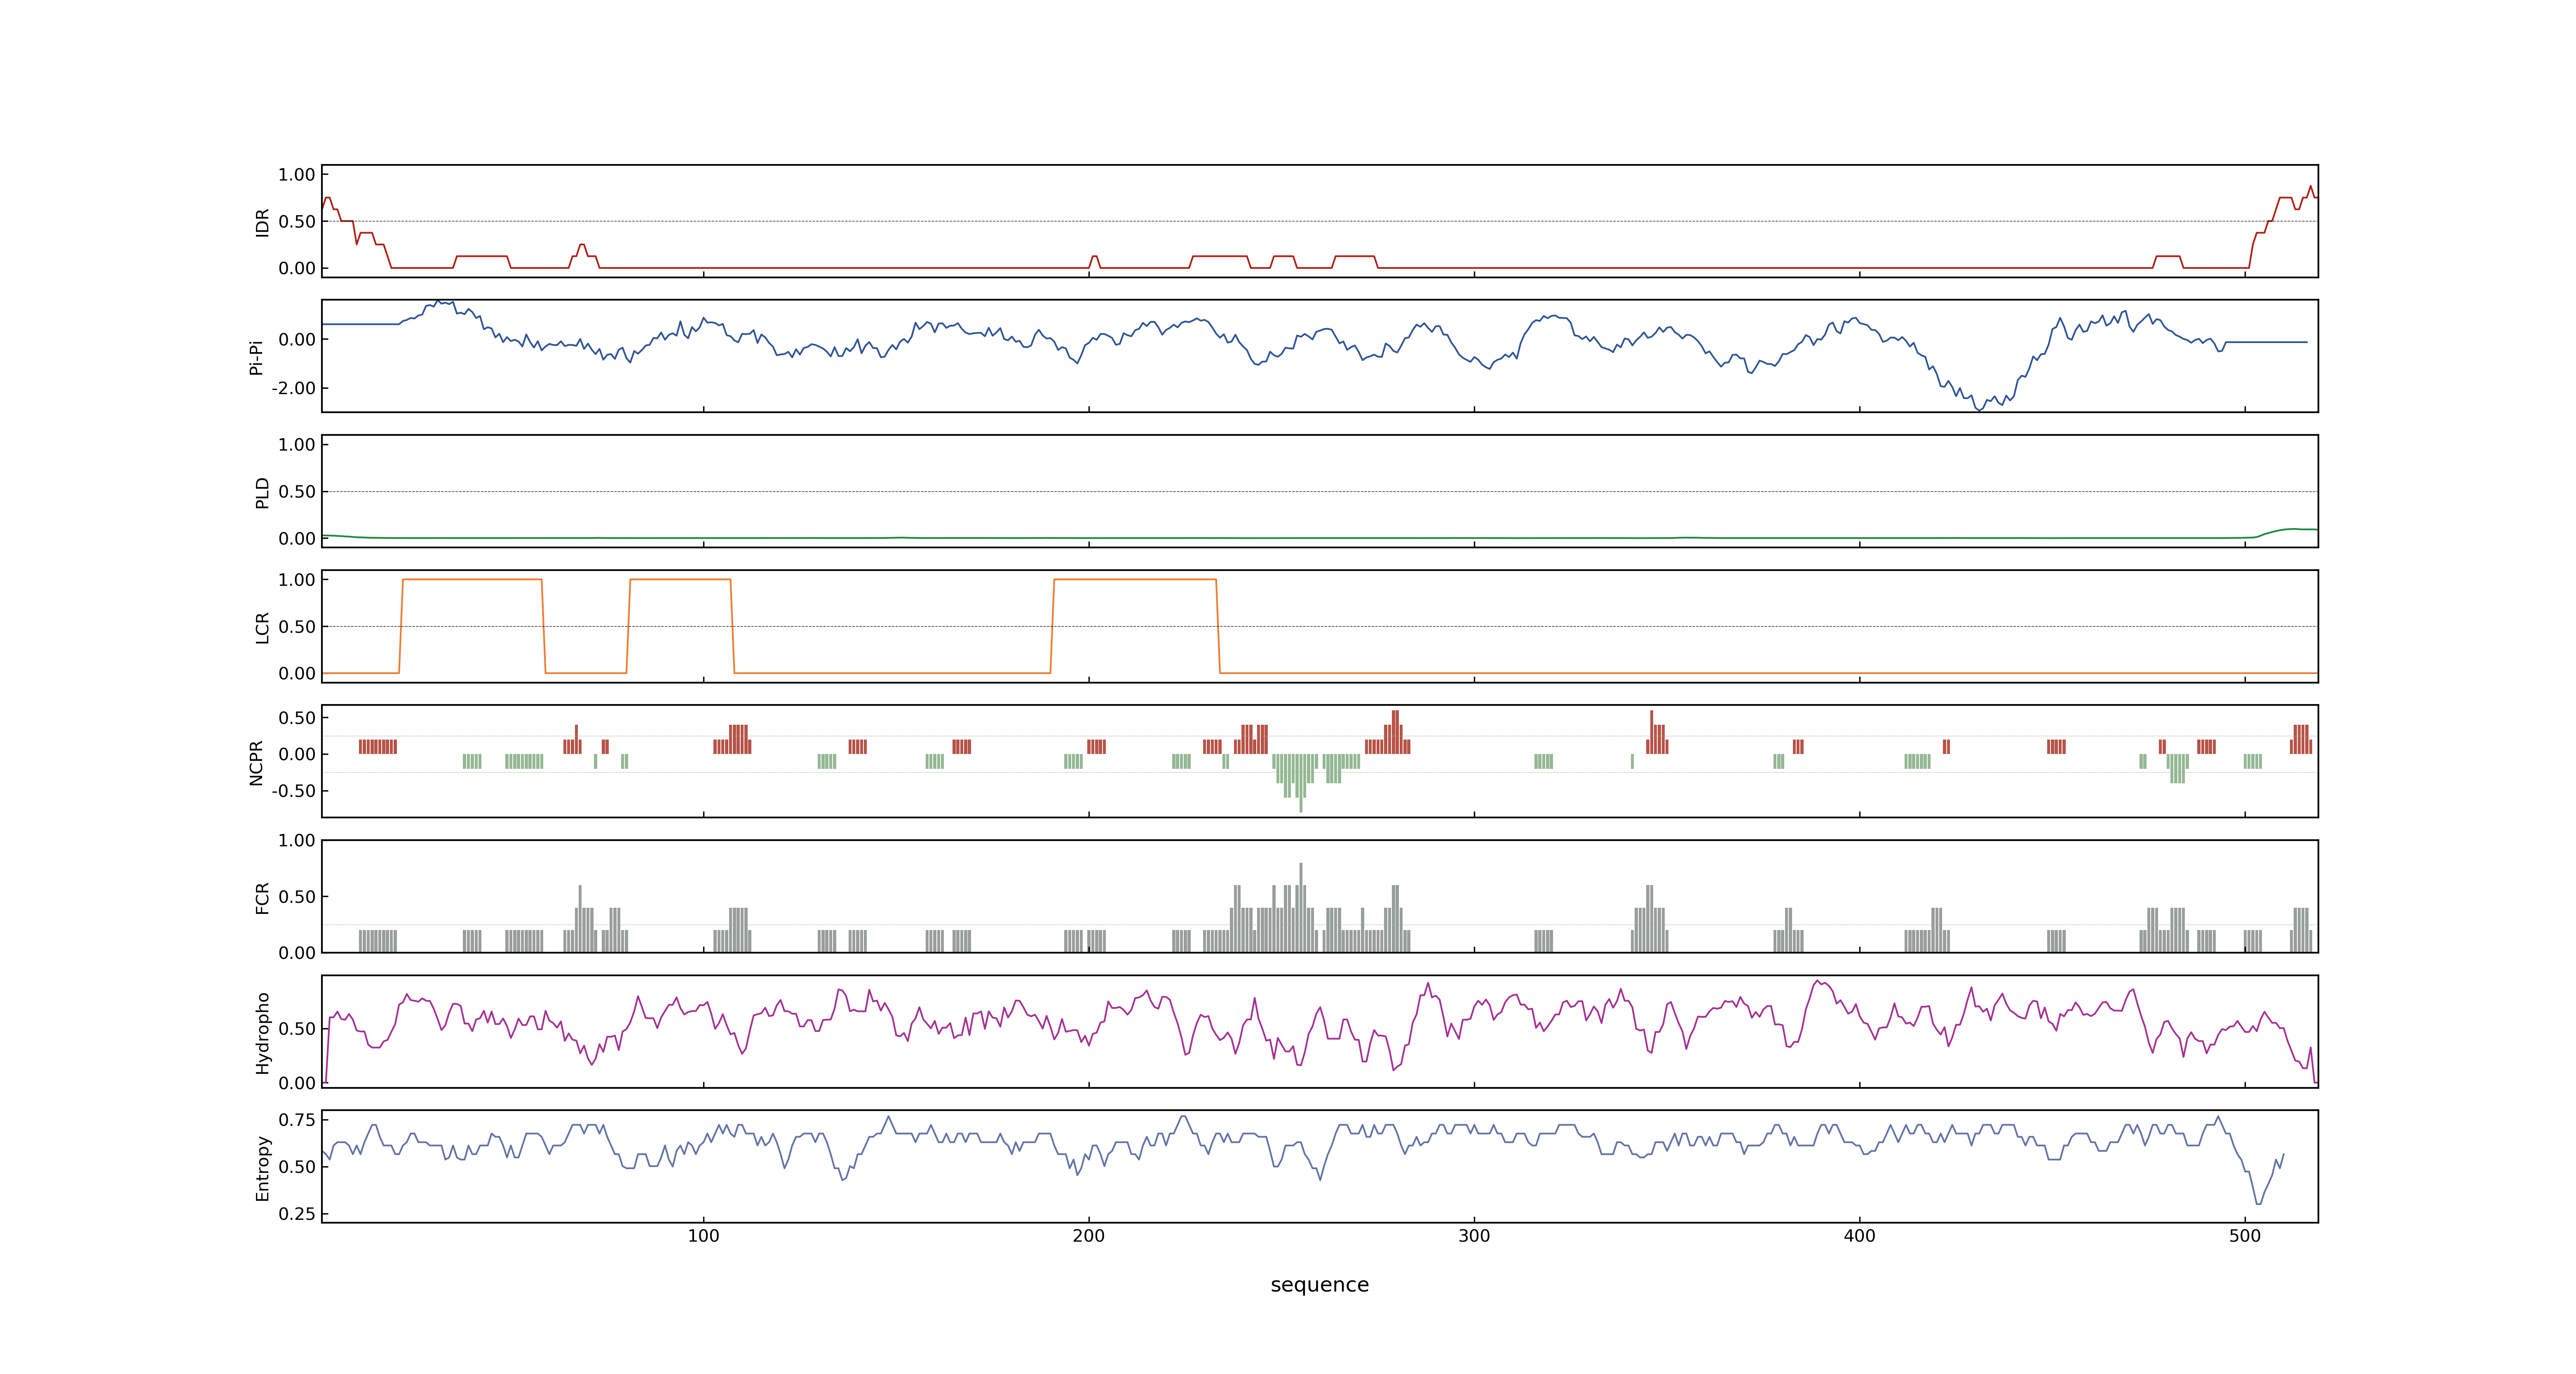This screenshot has width=2576, height=1374.
Task: Click the LCR y-axis label
Action: [x=262, y=627]
